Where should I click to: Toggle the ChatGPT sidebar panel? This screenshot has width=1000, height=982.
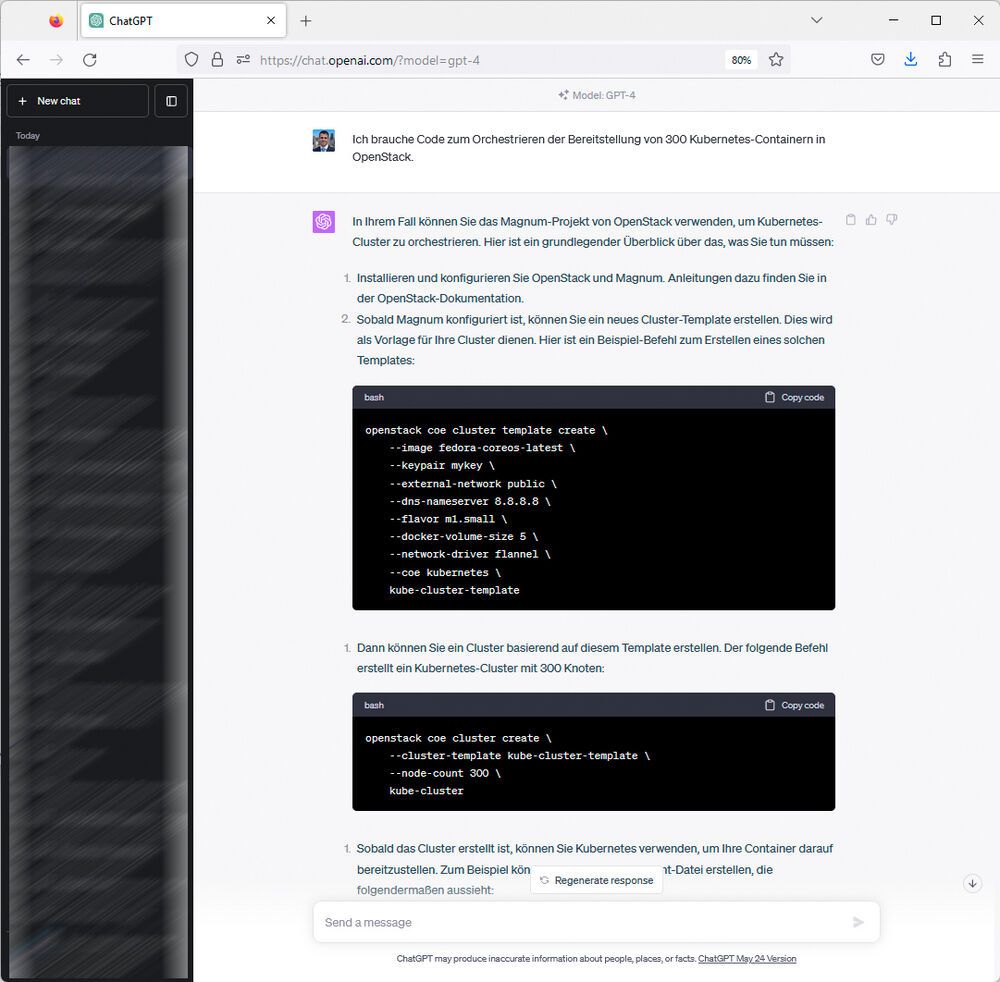171,101
